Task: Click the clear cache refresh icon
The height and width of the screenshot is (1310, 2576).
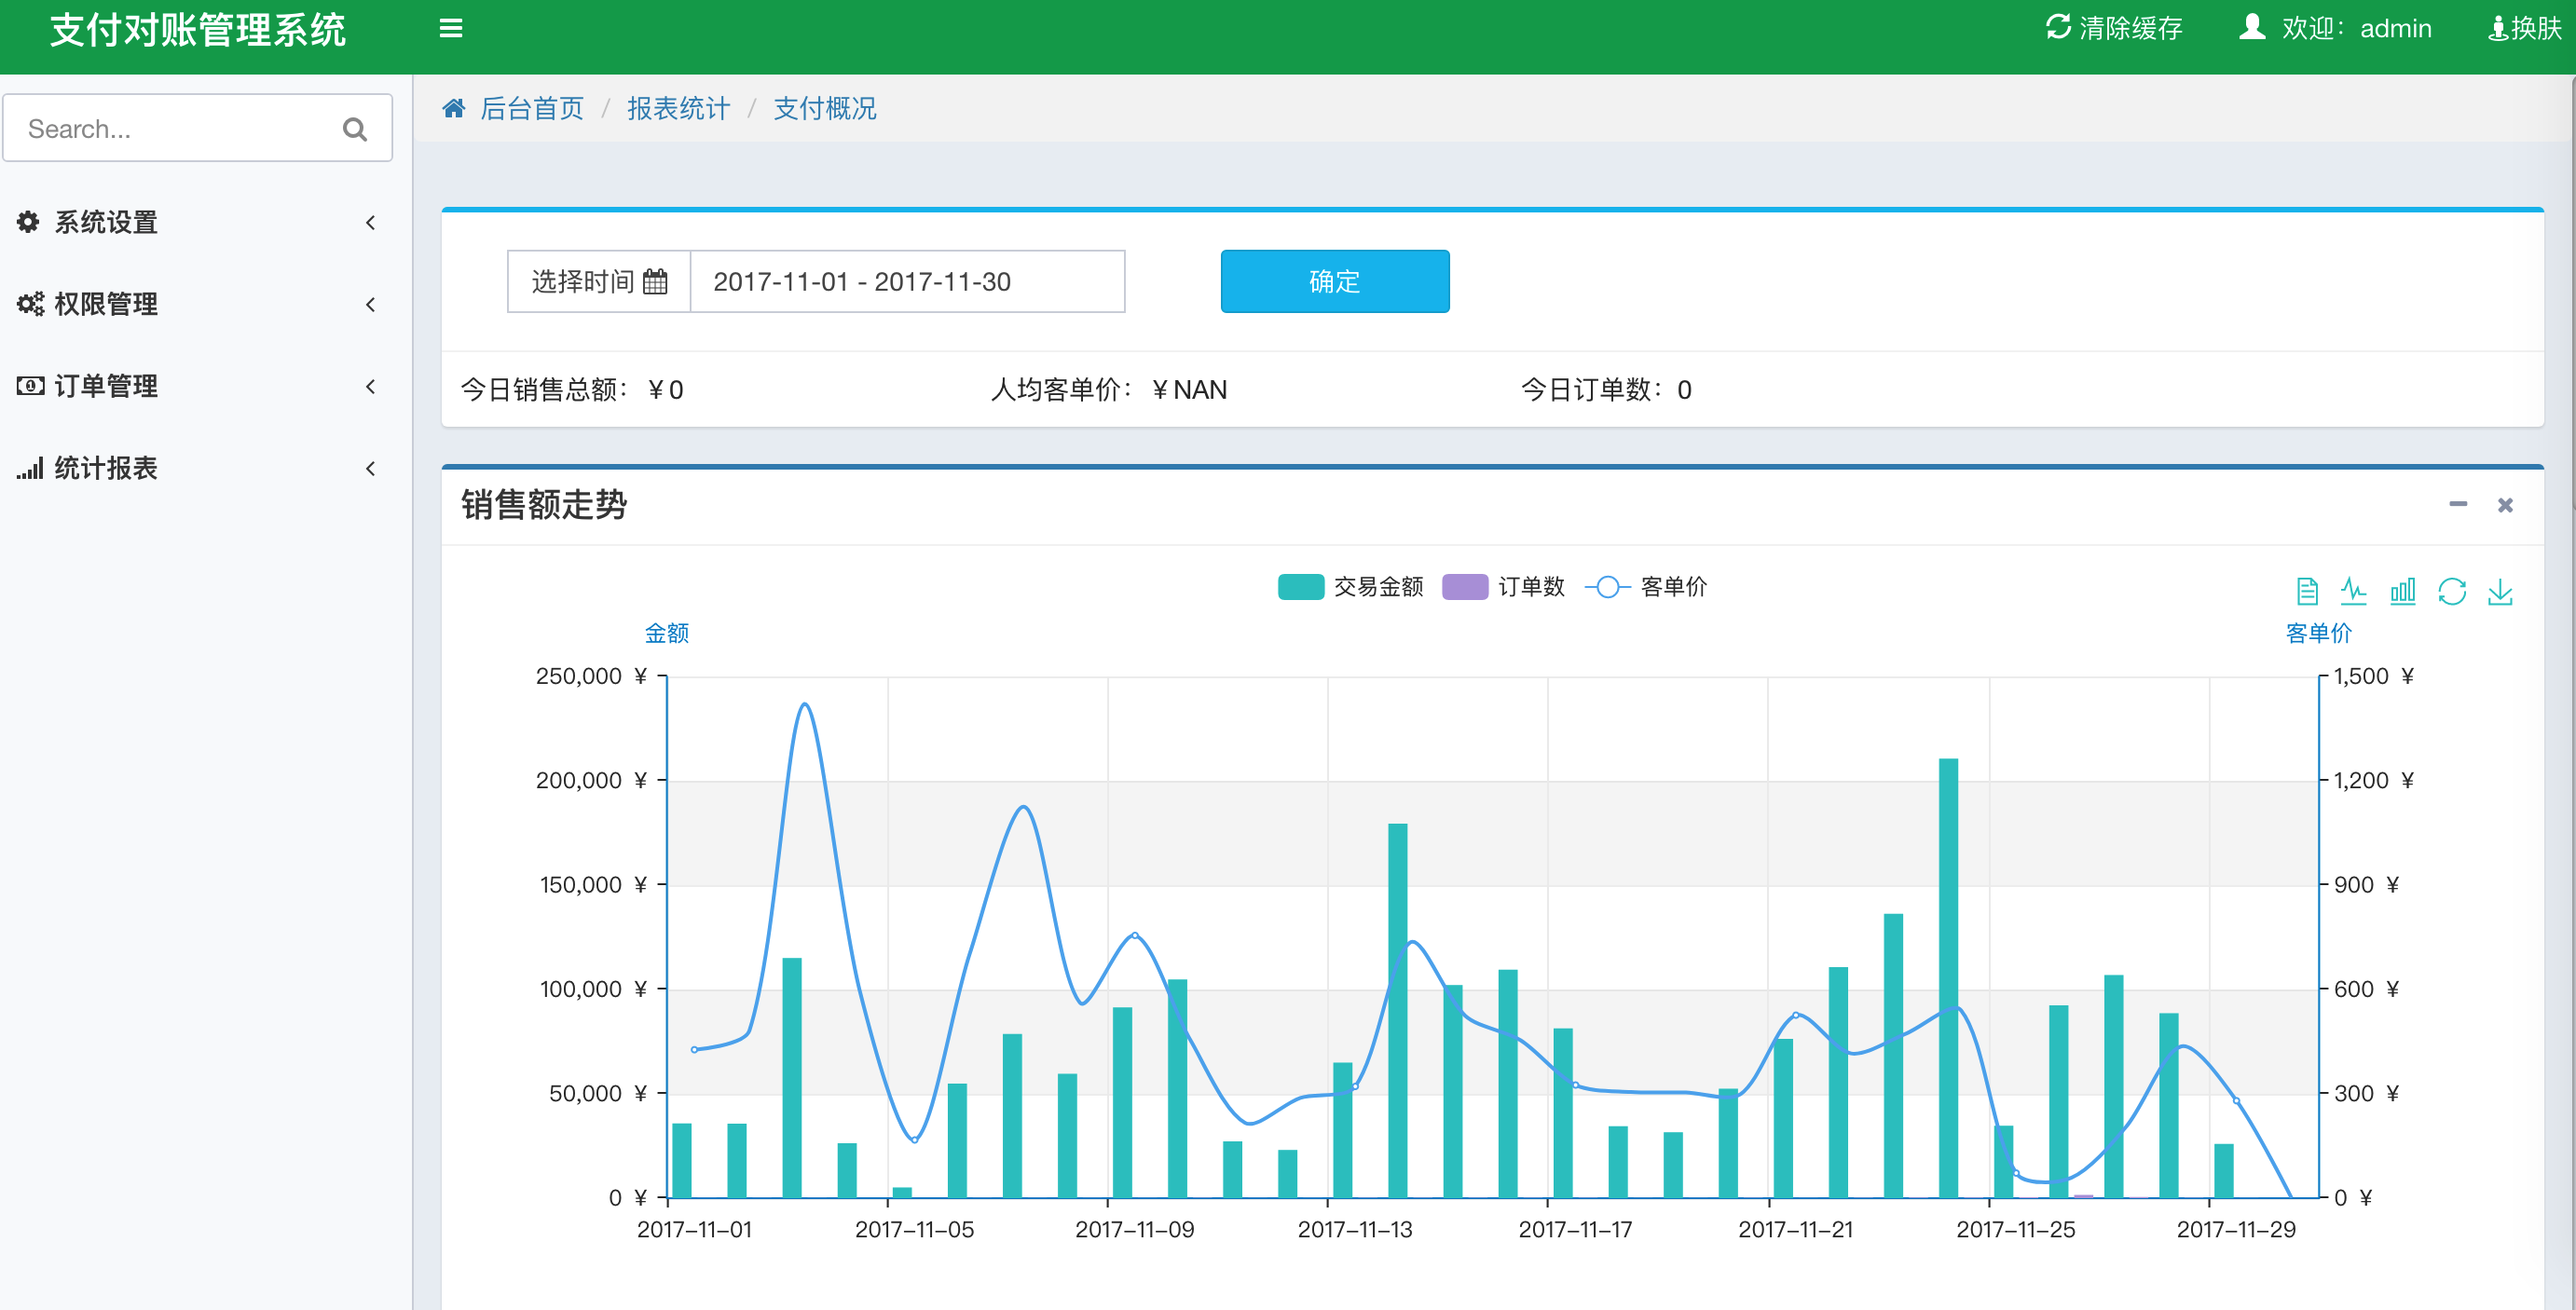Action: pyautogui.click(x=2058, y=27)
